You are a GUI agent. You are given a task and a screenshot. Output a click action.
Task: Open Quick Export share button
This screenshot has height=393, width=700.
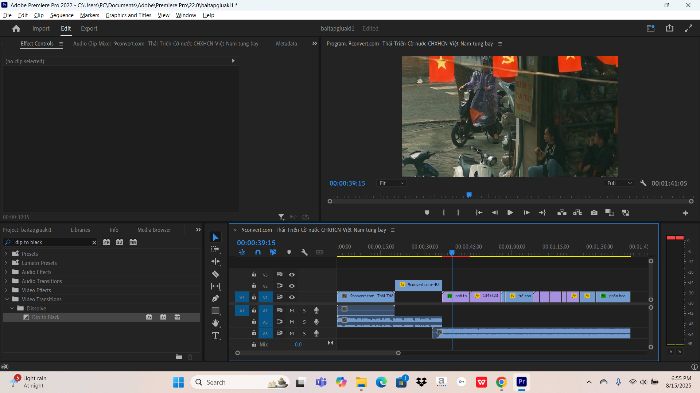pos(669,28)
